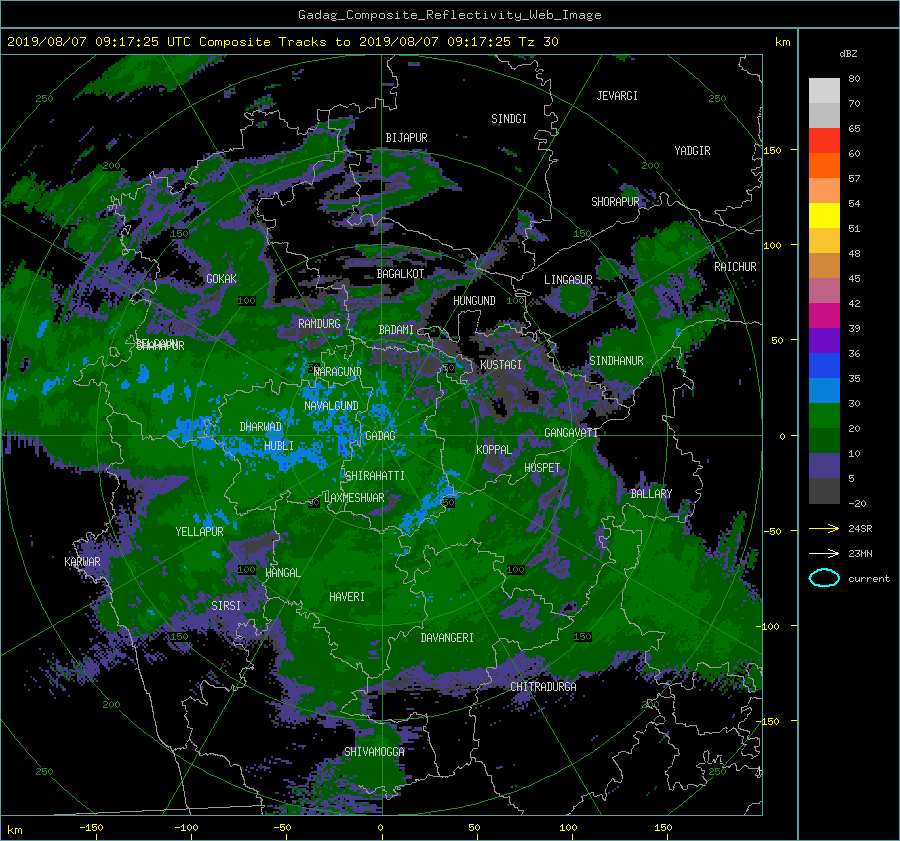Click the SHIRAHATTI city label
Image resolution: width=900 pixels, height=841 pixels.
tap(375, 476)
